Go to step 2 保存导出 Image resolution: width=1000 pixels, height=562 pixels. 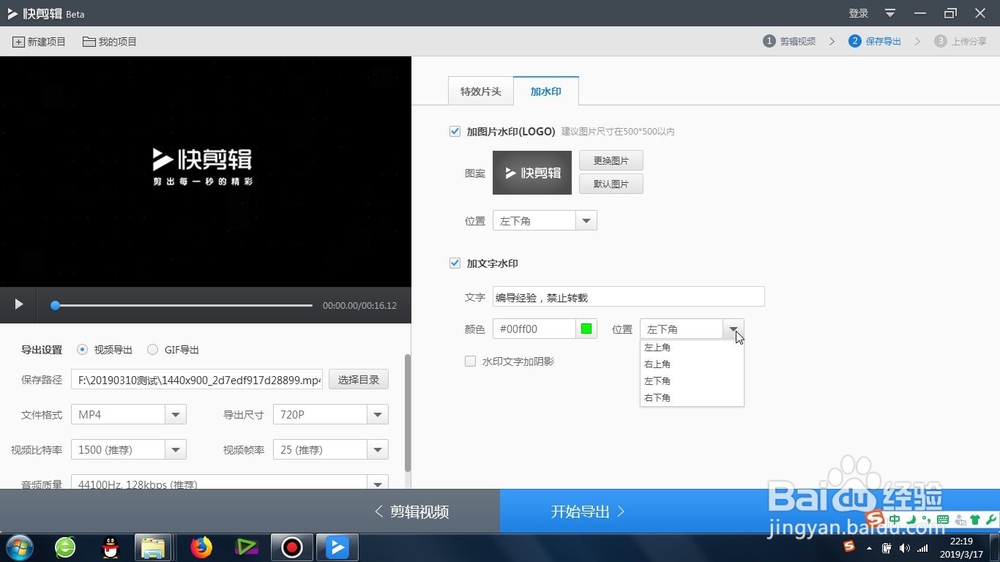(874, 41)
